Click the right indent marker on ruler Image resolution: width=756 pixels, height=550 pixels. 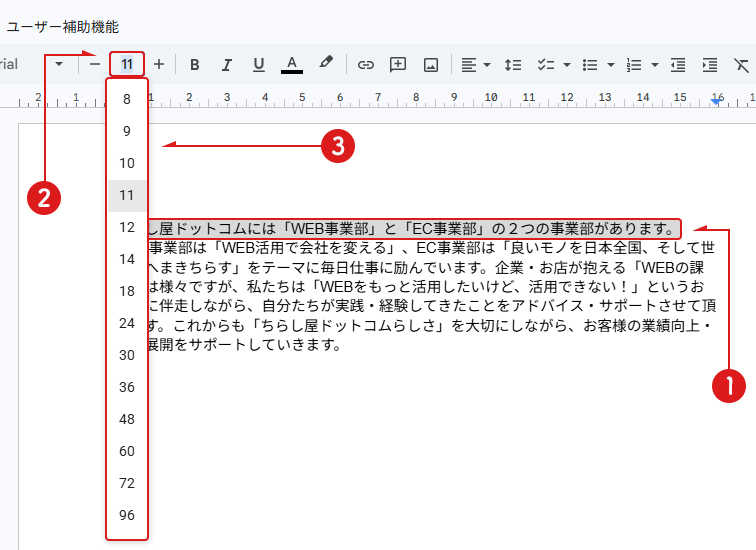(x=717, y=101)
